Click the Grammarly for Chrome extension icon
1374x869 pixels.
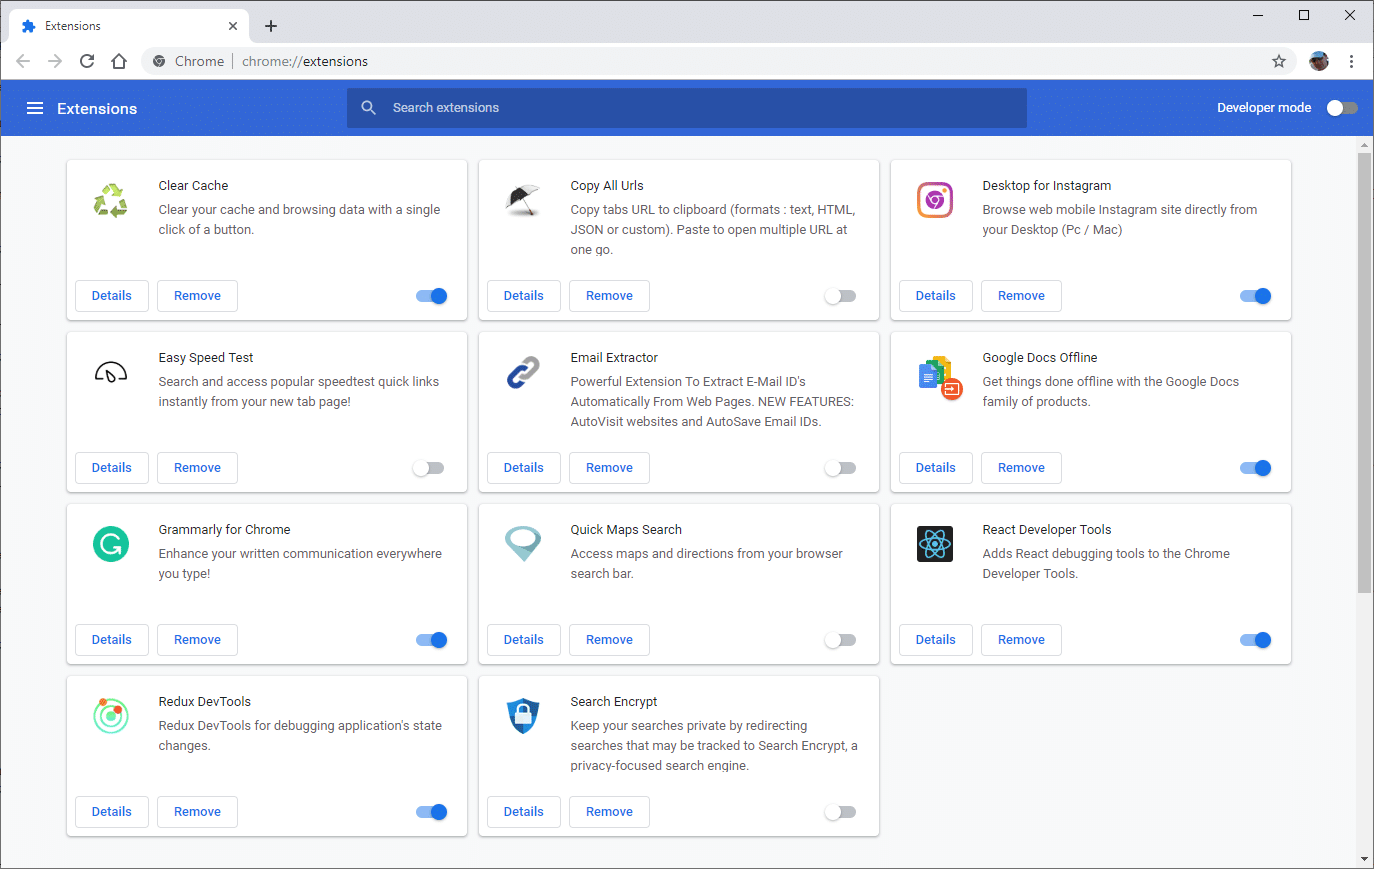coord(113,544)
